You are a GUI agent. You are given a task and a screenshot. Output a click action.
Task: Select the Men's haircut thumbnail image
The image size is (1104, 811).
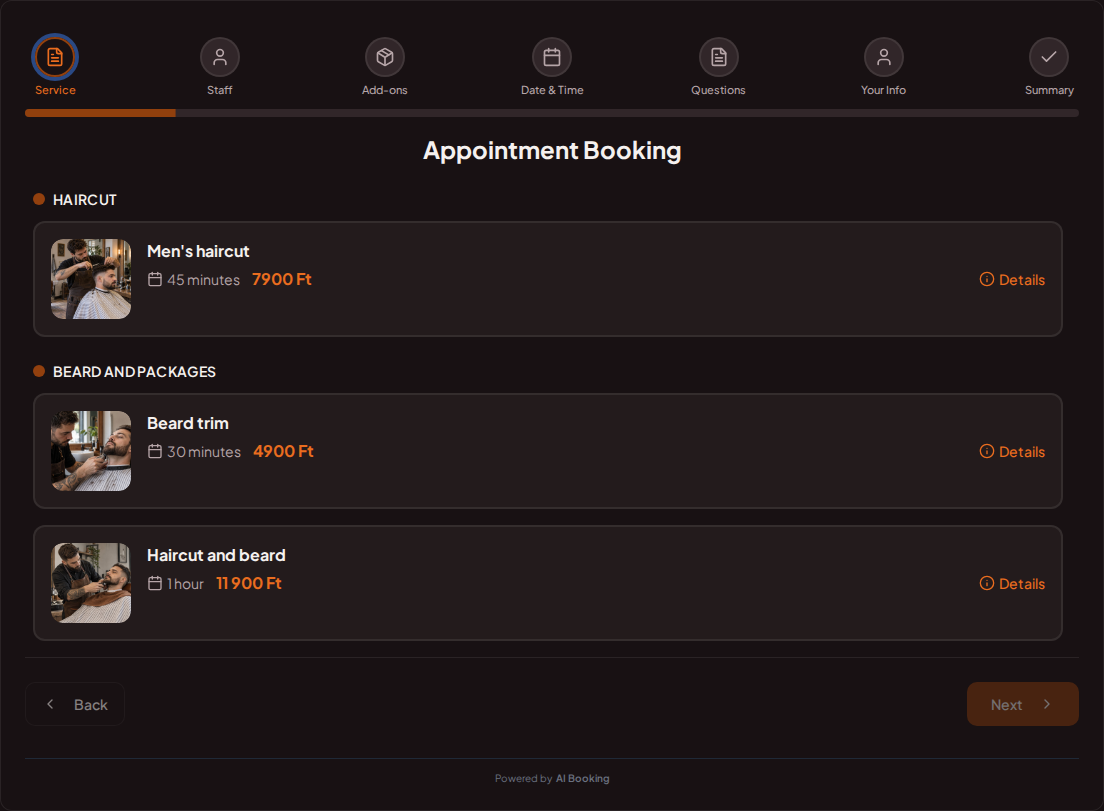(x=91, y=279)
